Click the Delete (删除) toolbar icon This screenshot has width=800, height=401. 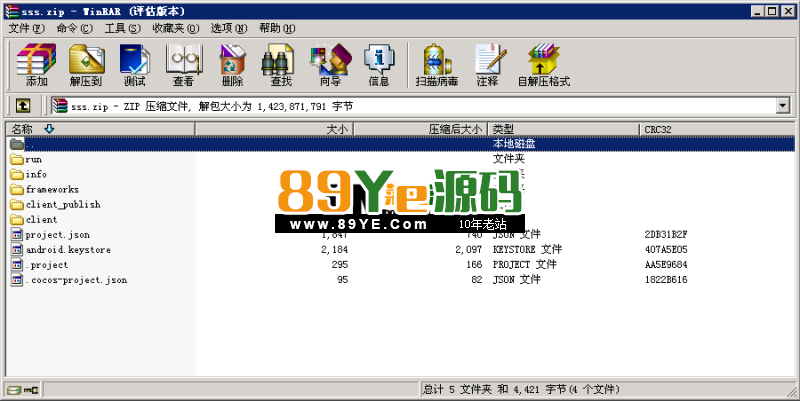pyautogui.click(x=232, y=65)
